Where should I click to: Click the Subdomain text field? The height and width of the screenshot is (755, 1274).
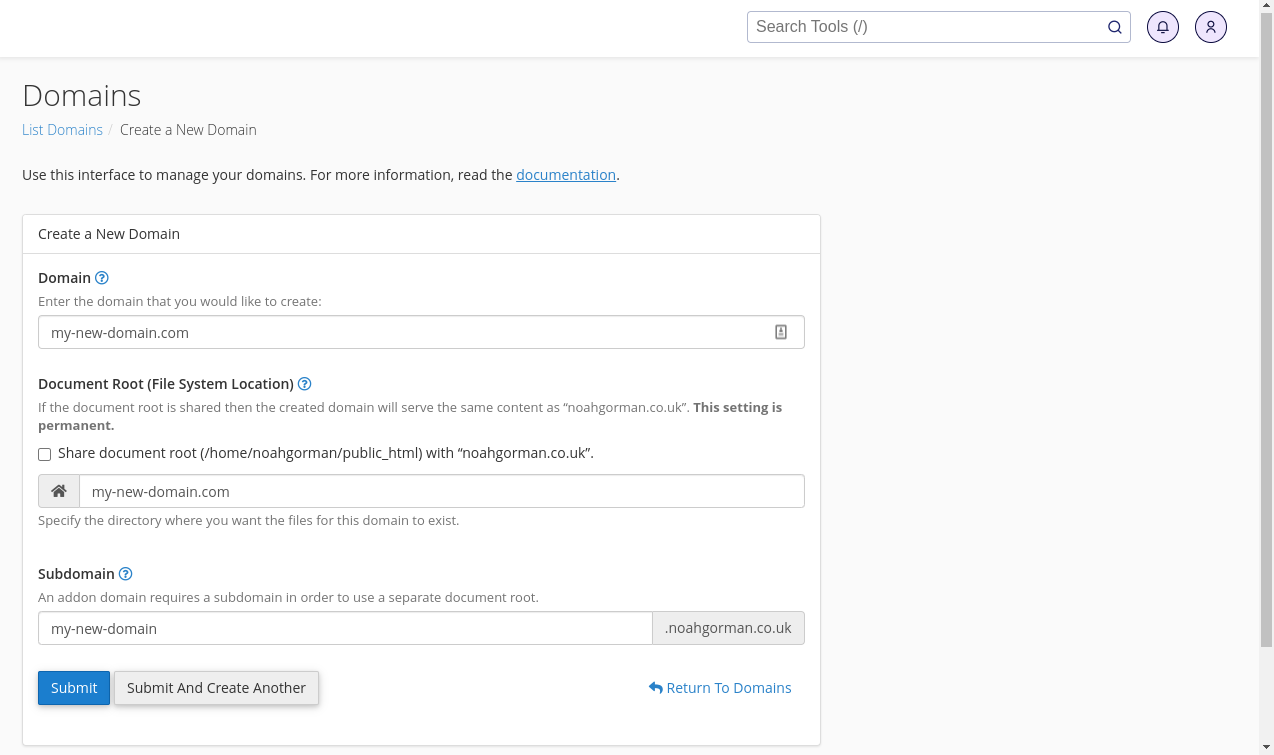pos(345,628)
